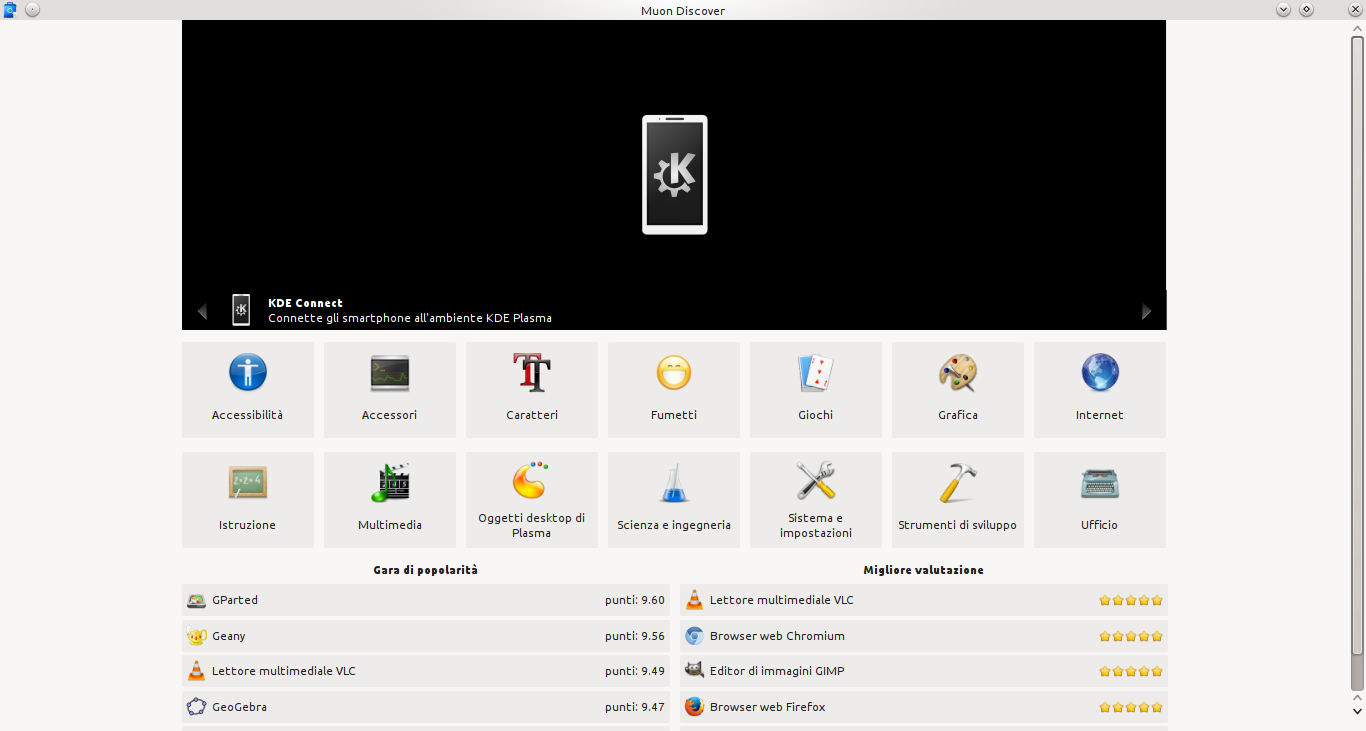Image resolution: width=1366 pixels, height=731 pixels.
Task: Click the Gara di popolarità heading
Action: (x=426, y=570)
